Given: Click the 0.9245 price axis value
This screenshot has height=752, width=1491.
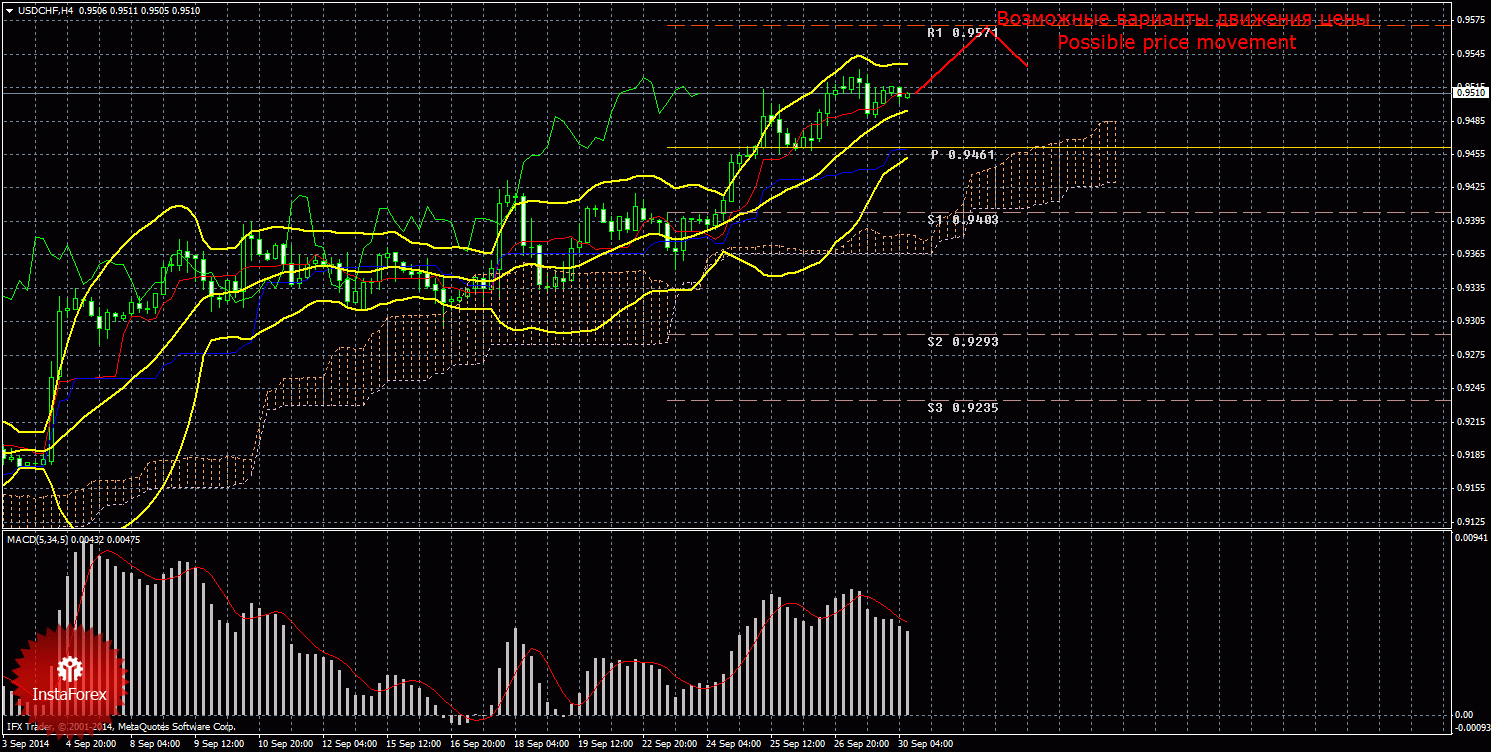Looking at the screenshot, I should [x=1469, y=388].
